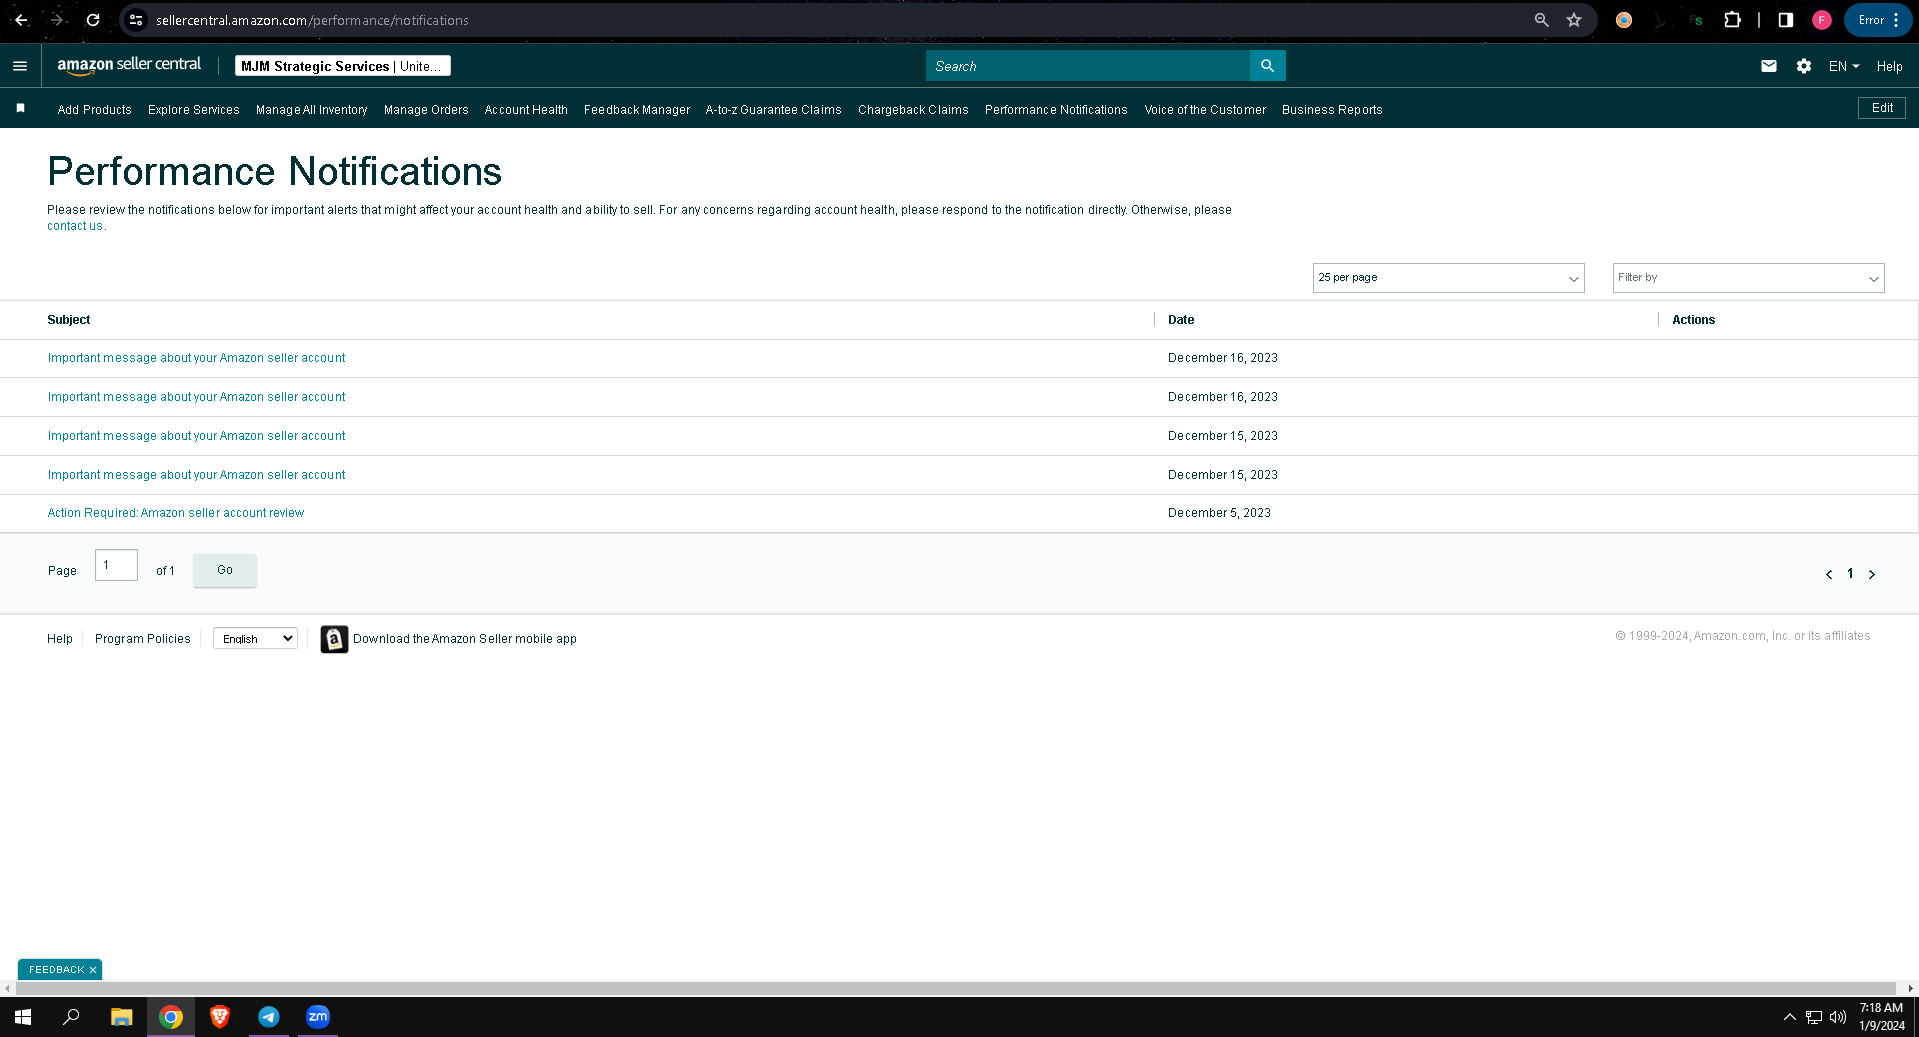Show hidden system tray icons

click(1789, 1017)
